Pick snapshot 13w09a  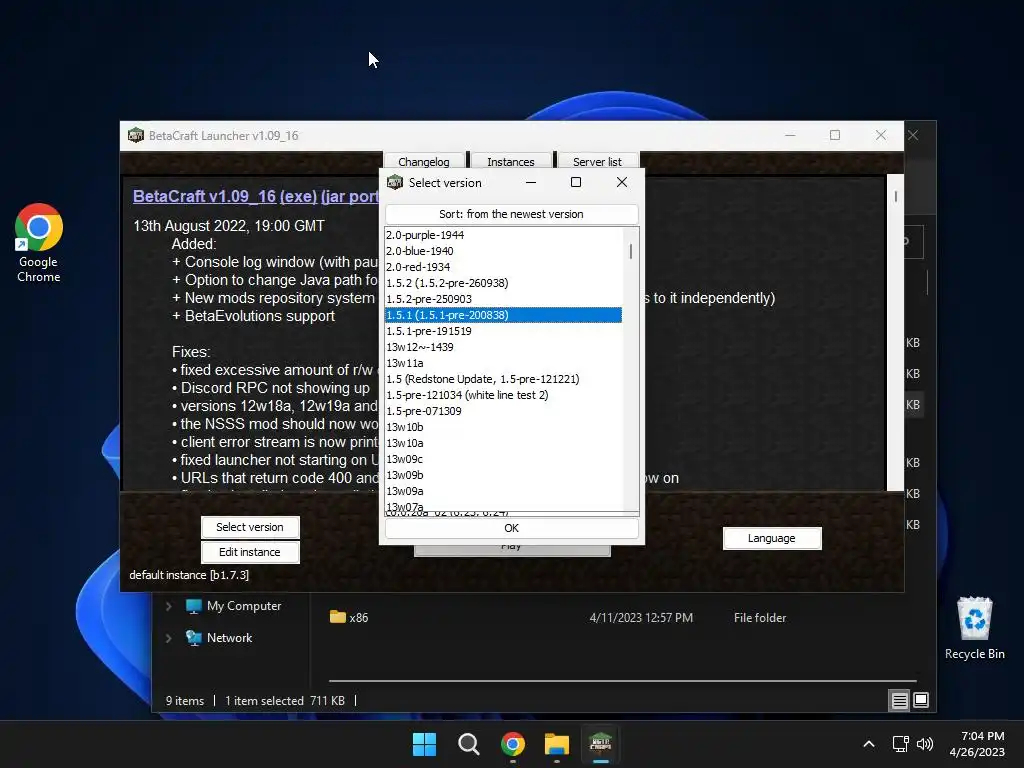point(503,491)
